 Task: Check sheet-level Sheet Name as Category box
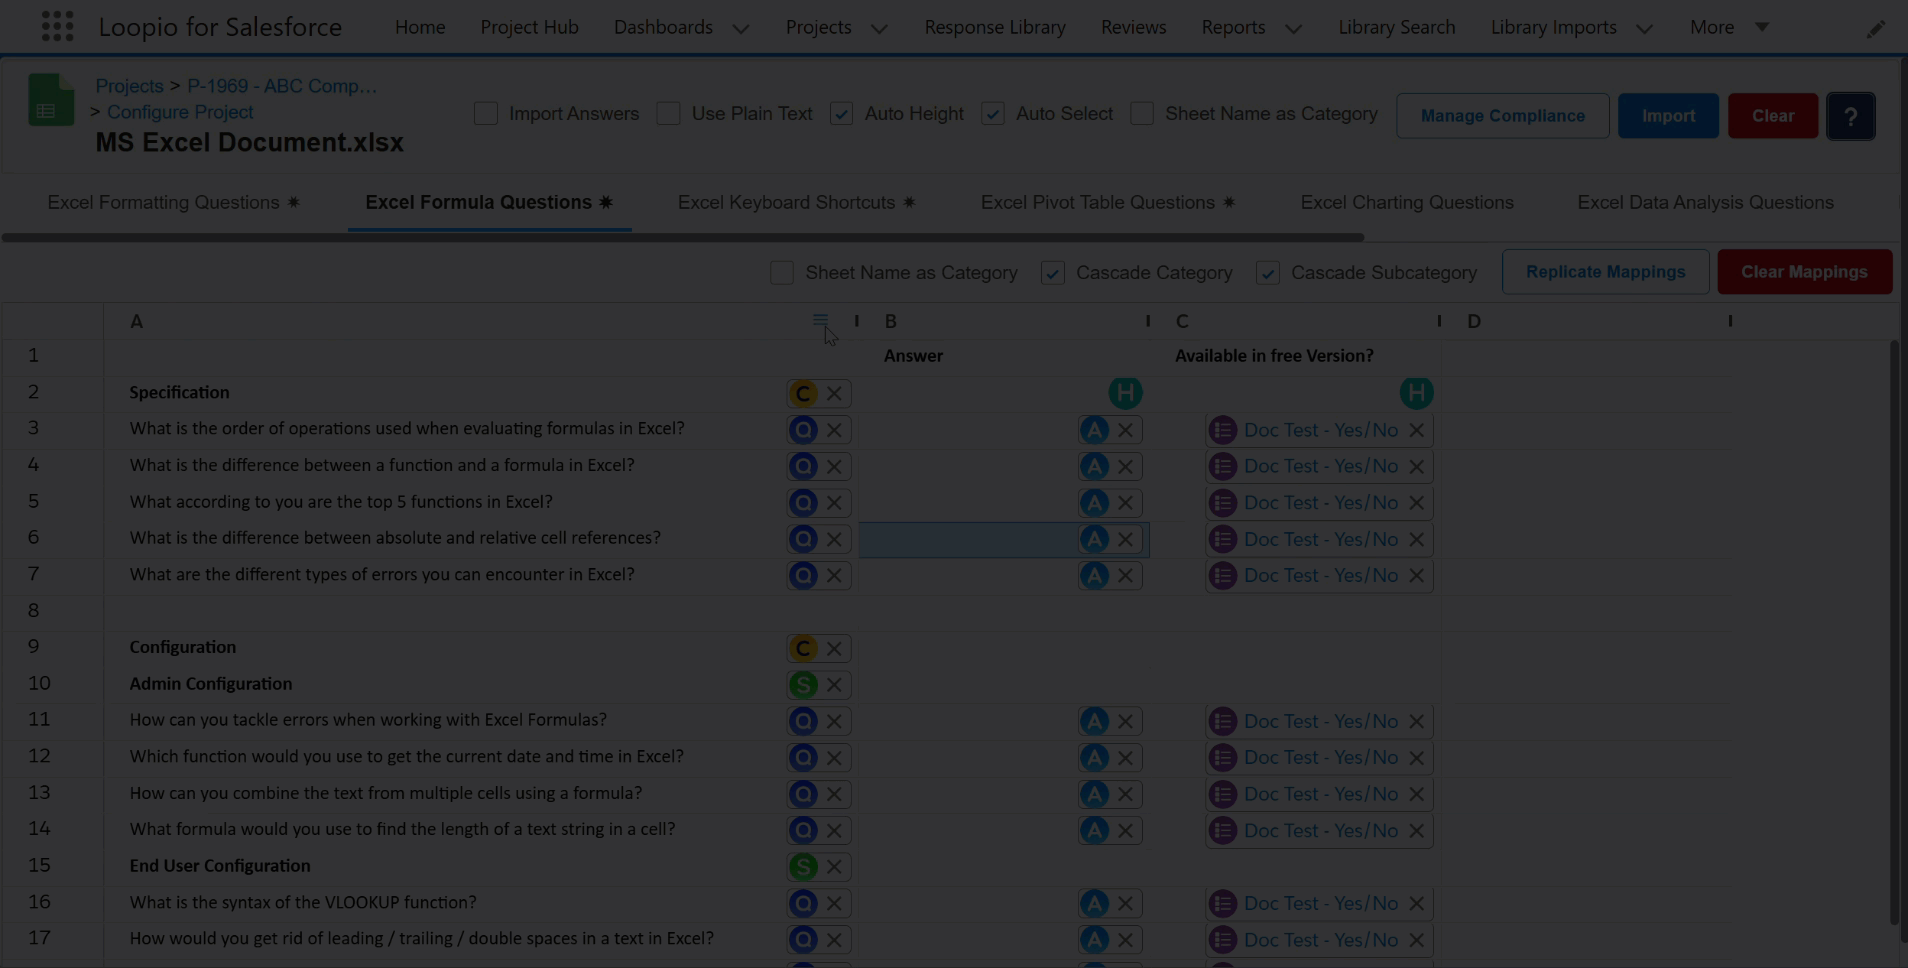click(x=782, y=273)
